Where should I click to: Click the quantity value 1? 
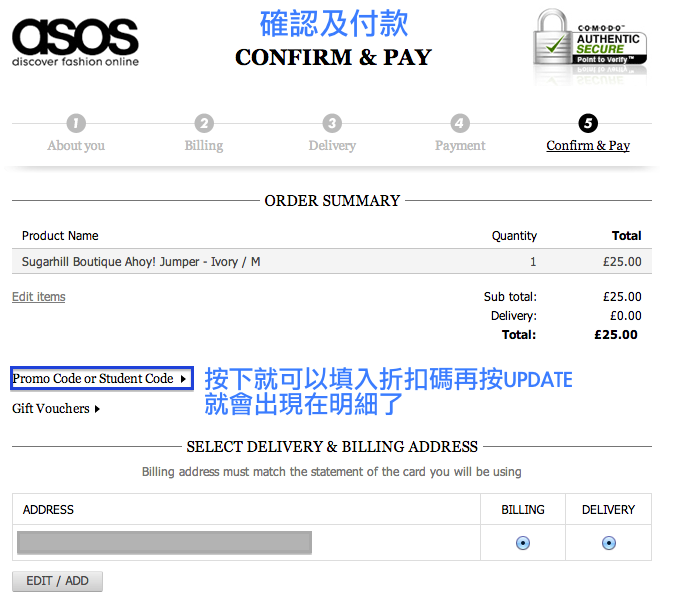(x=533, y=262)
